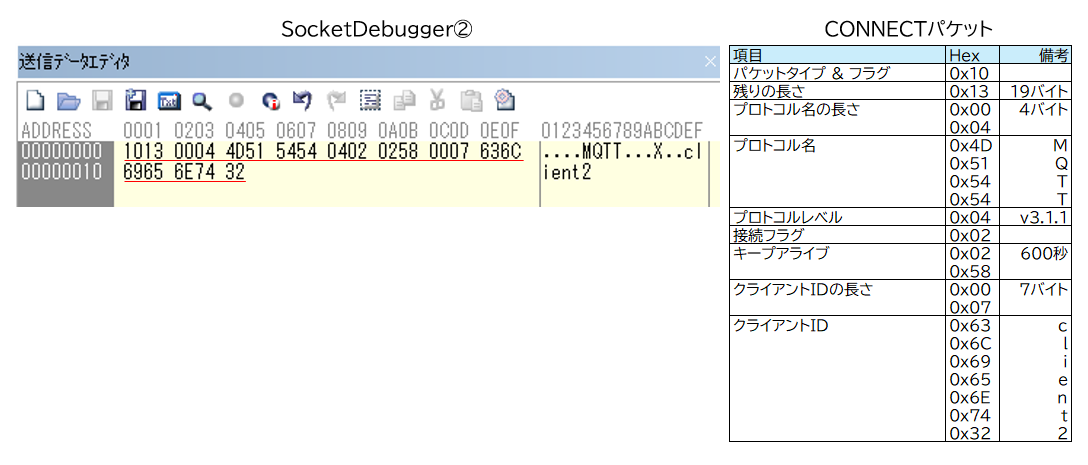This screenshot has height=465, width=1088.
Task: Click the grey round record icon
Action: (237, 101)
